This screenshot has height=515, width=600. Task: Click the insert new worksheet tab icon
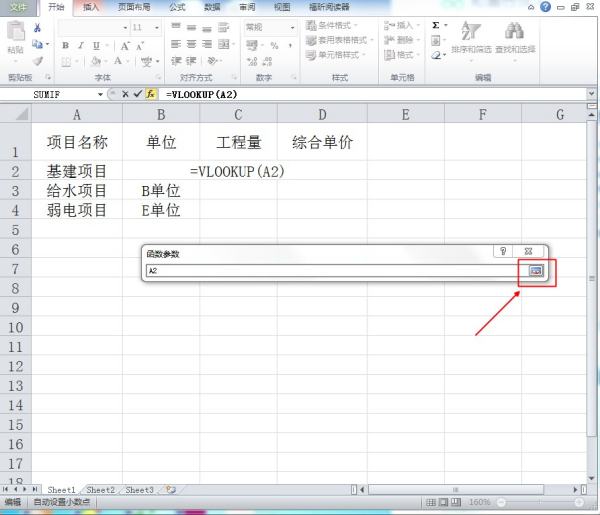[171, 489]
